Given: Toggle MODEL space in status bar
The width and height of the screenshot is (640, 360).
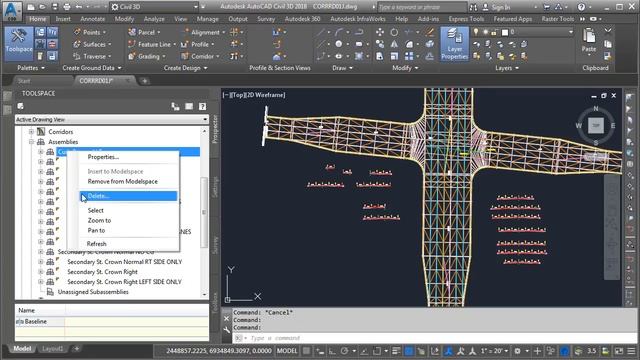Looking at the screenshot, I should 287,351.
